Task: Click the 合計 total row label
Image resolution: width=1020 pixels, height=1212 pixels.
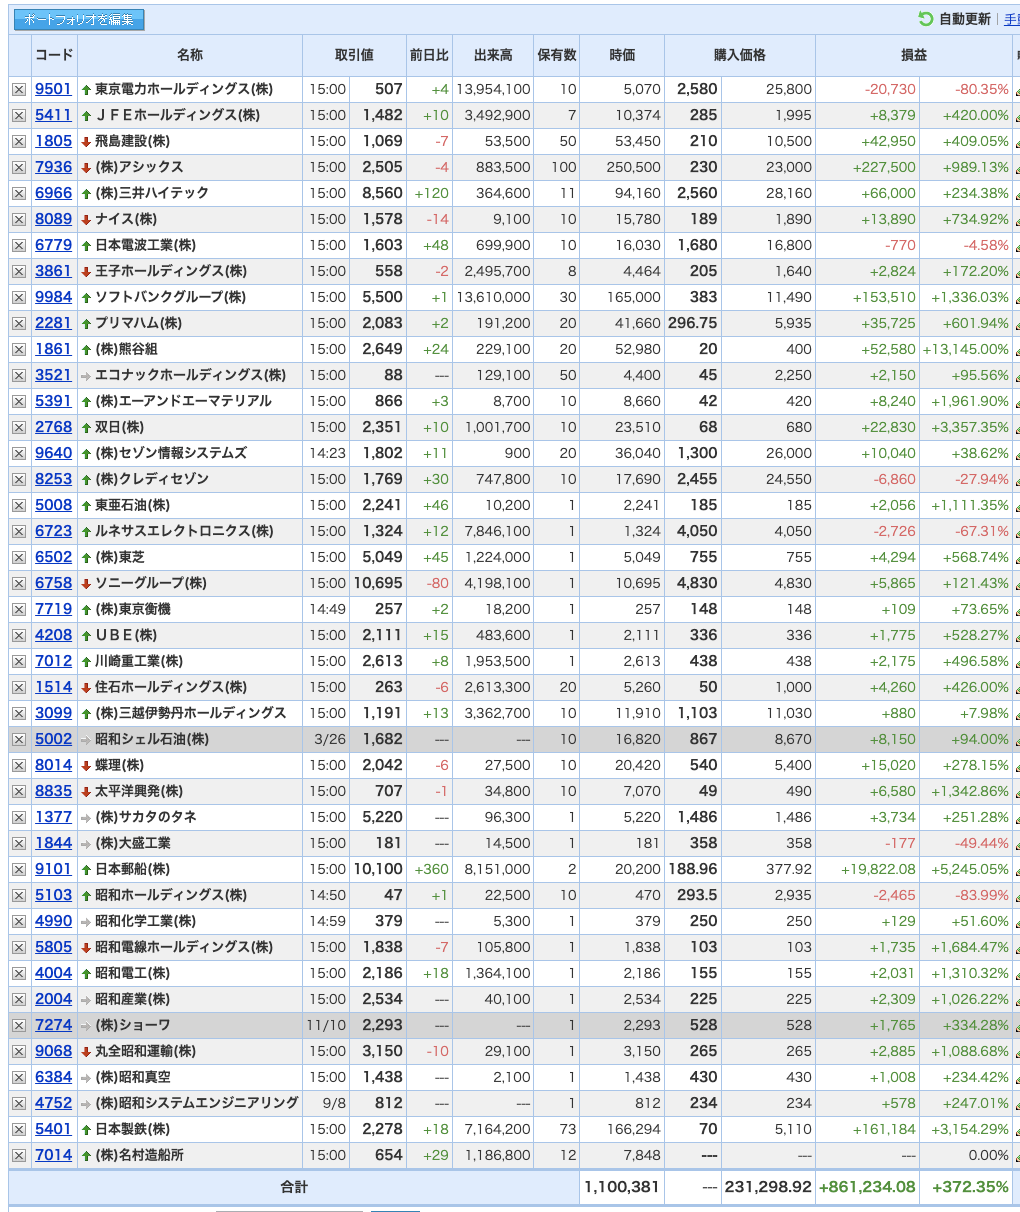Action: tap(294, 1187)
